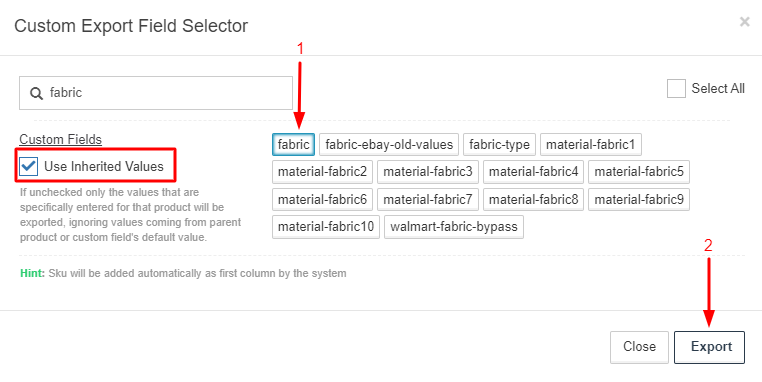Screen dimensions: 762x382
Task: Focus the fabric search input field
Action: pos(156,93)
